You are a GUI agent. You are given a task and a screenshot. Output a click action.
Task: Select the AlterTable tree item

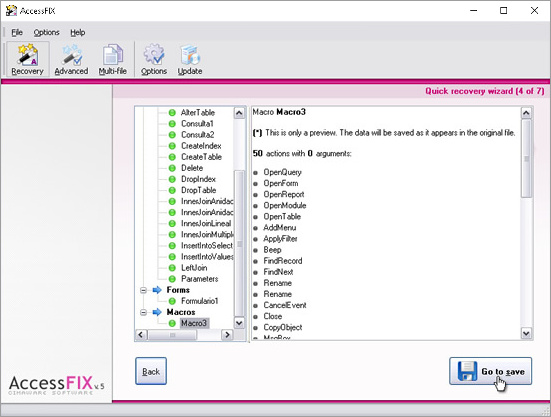click(198, 113)
